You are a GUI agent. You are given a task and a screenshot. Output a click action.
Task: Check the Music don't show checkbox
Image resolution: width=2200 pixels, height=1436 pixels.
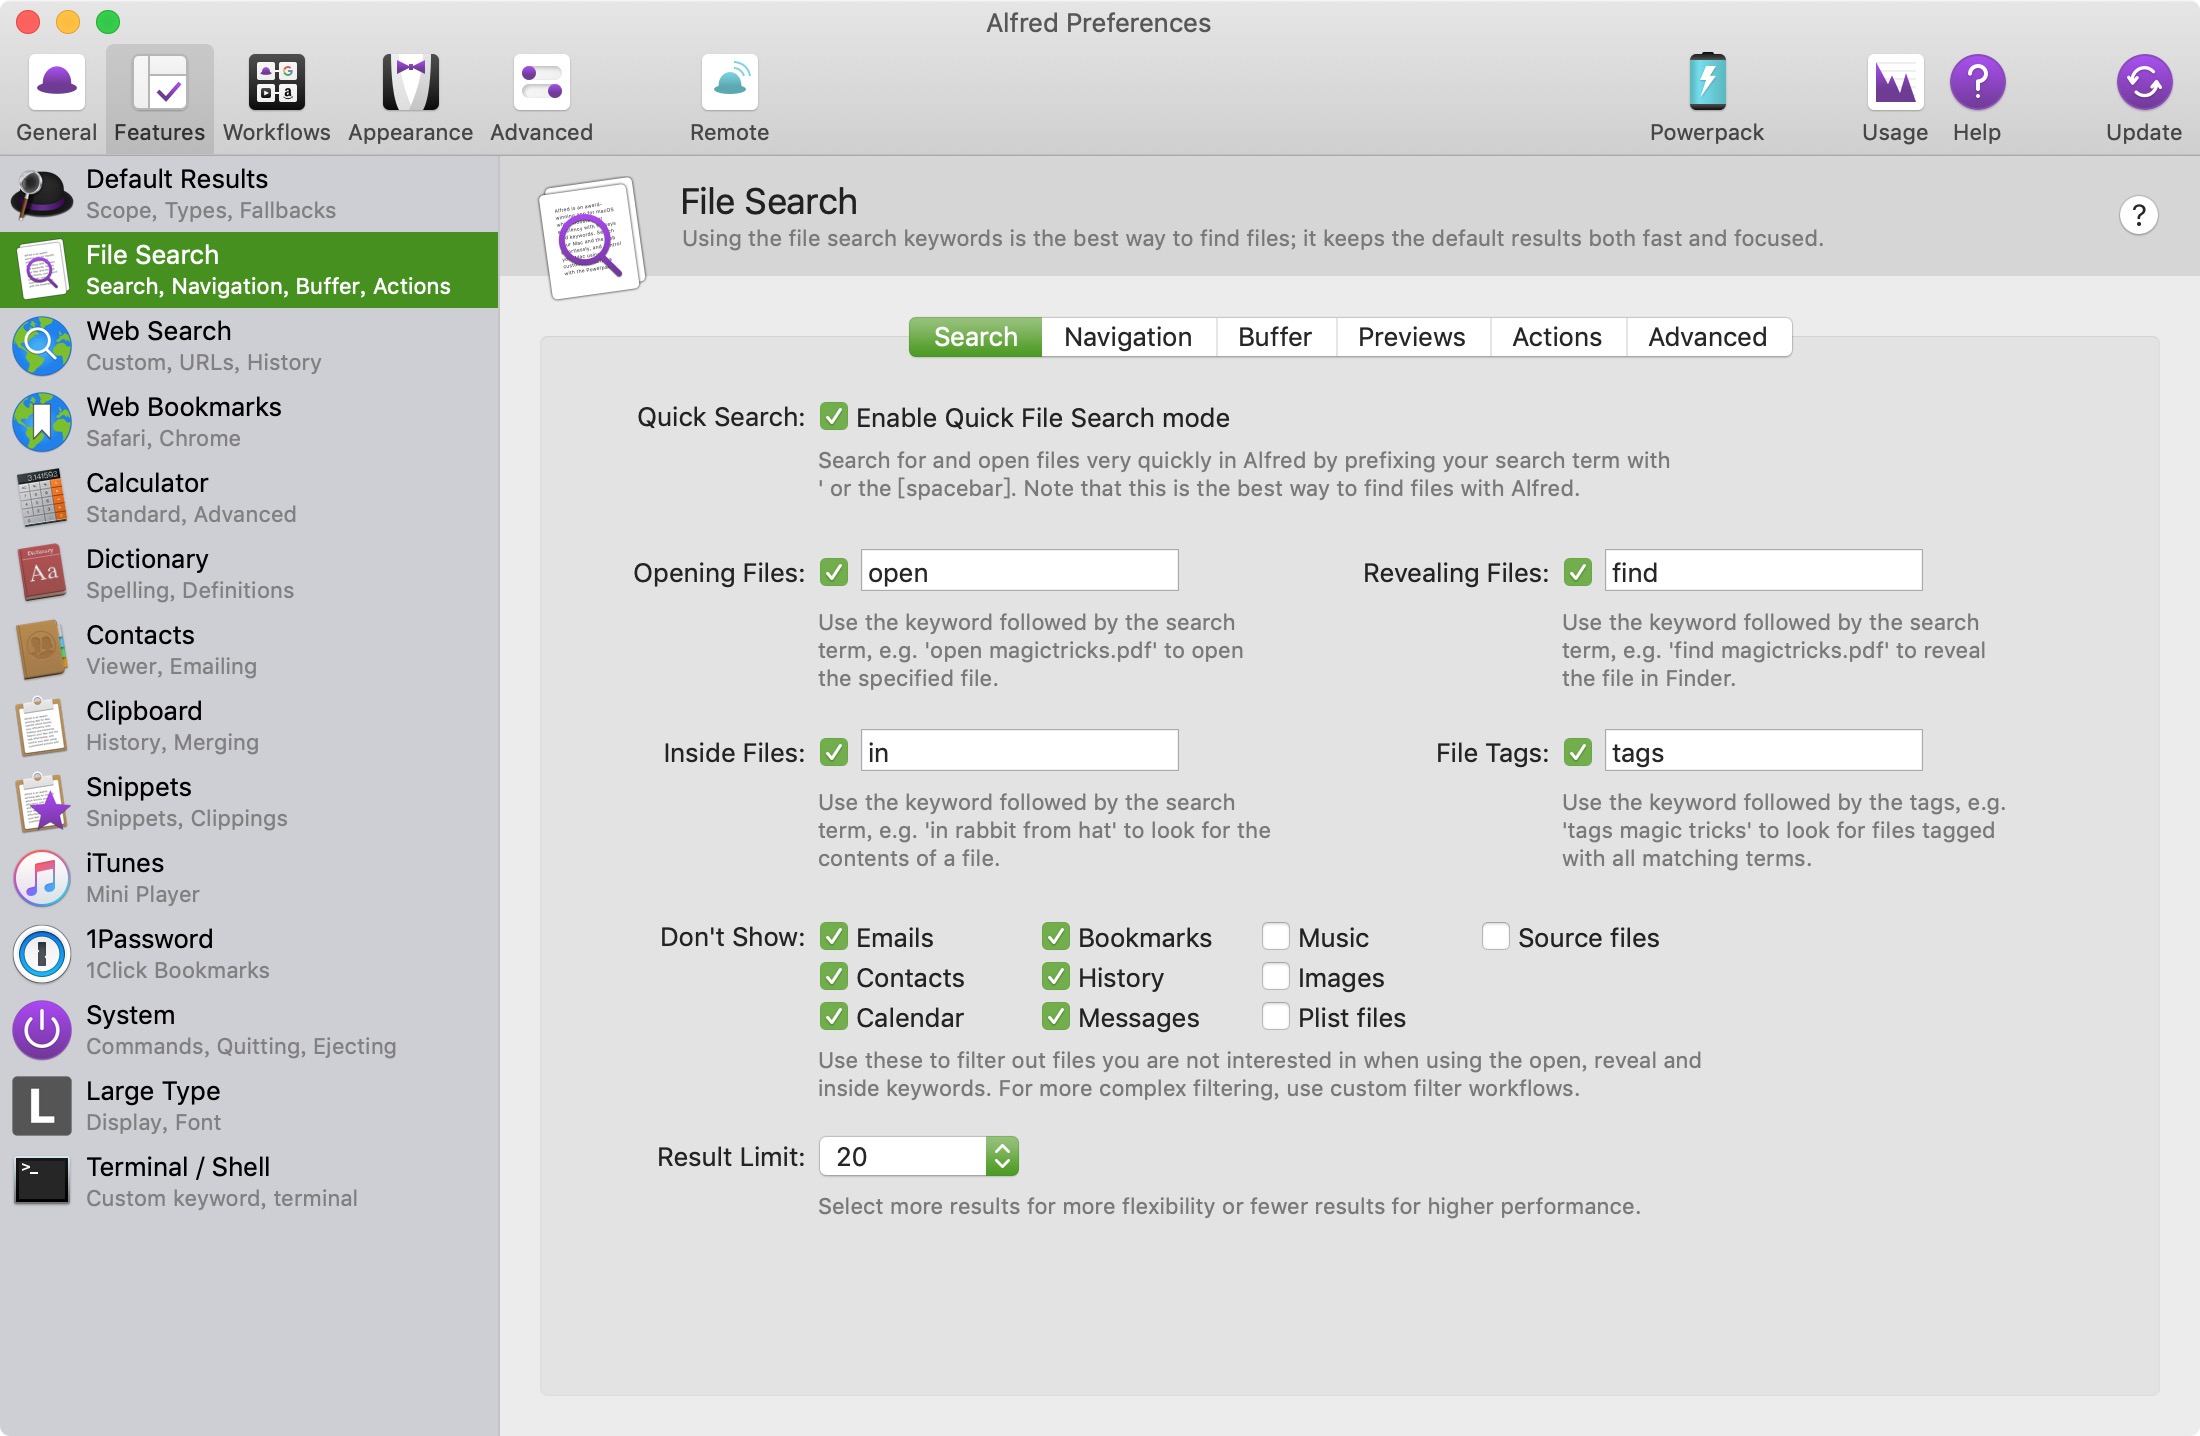pyautogui.click(x=1275, y=936)
